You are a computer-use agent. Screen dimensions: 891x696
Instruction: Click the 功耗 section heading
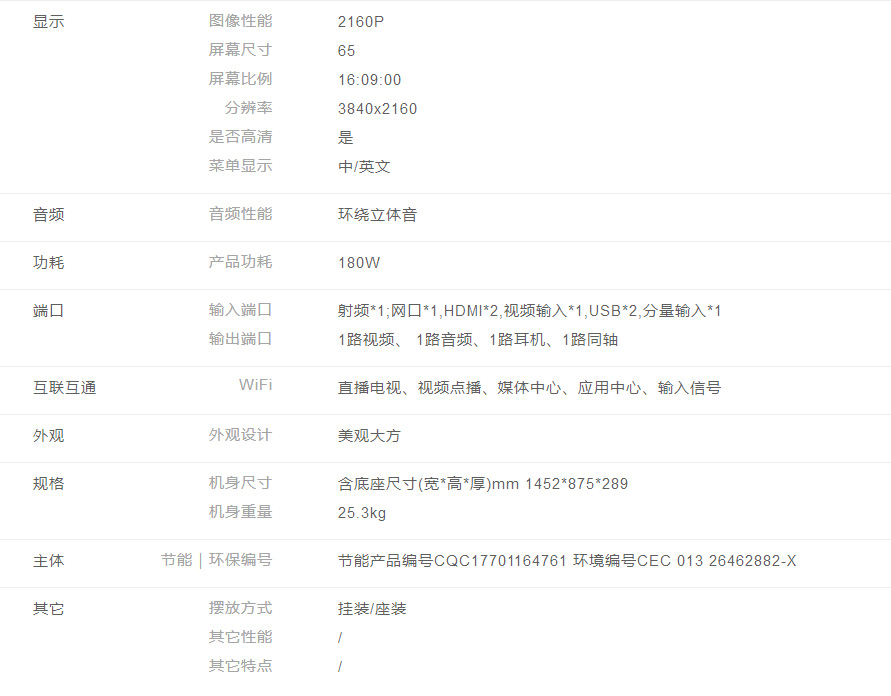(48, 263)
